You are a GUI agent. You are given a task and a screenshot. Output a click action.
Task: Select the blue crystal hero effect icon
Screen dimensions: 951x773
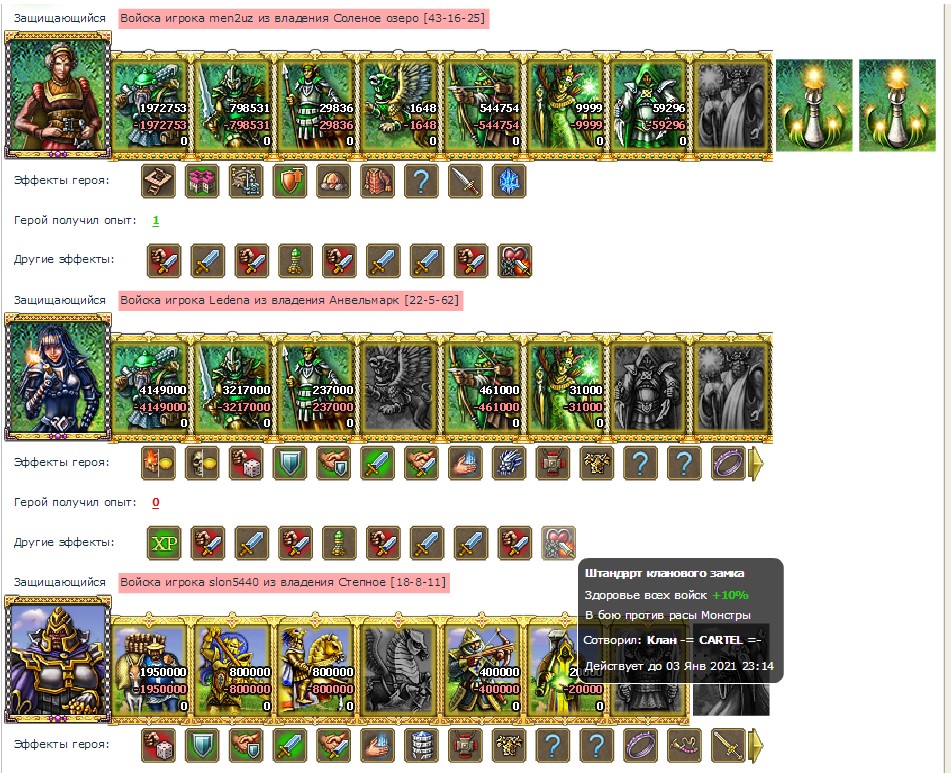tap(509, 181)
